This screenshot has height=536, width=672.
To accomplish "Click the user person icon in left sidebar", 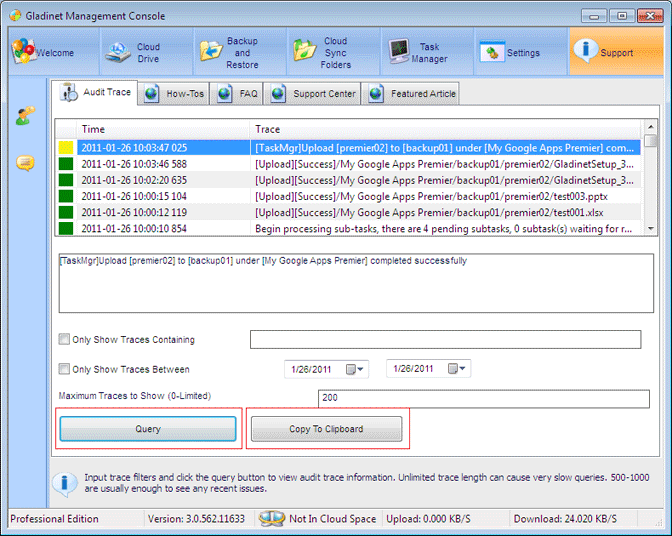I will click(x=25, y=116).
